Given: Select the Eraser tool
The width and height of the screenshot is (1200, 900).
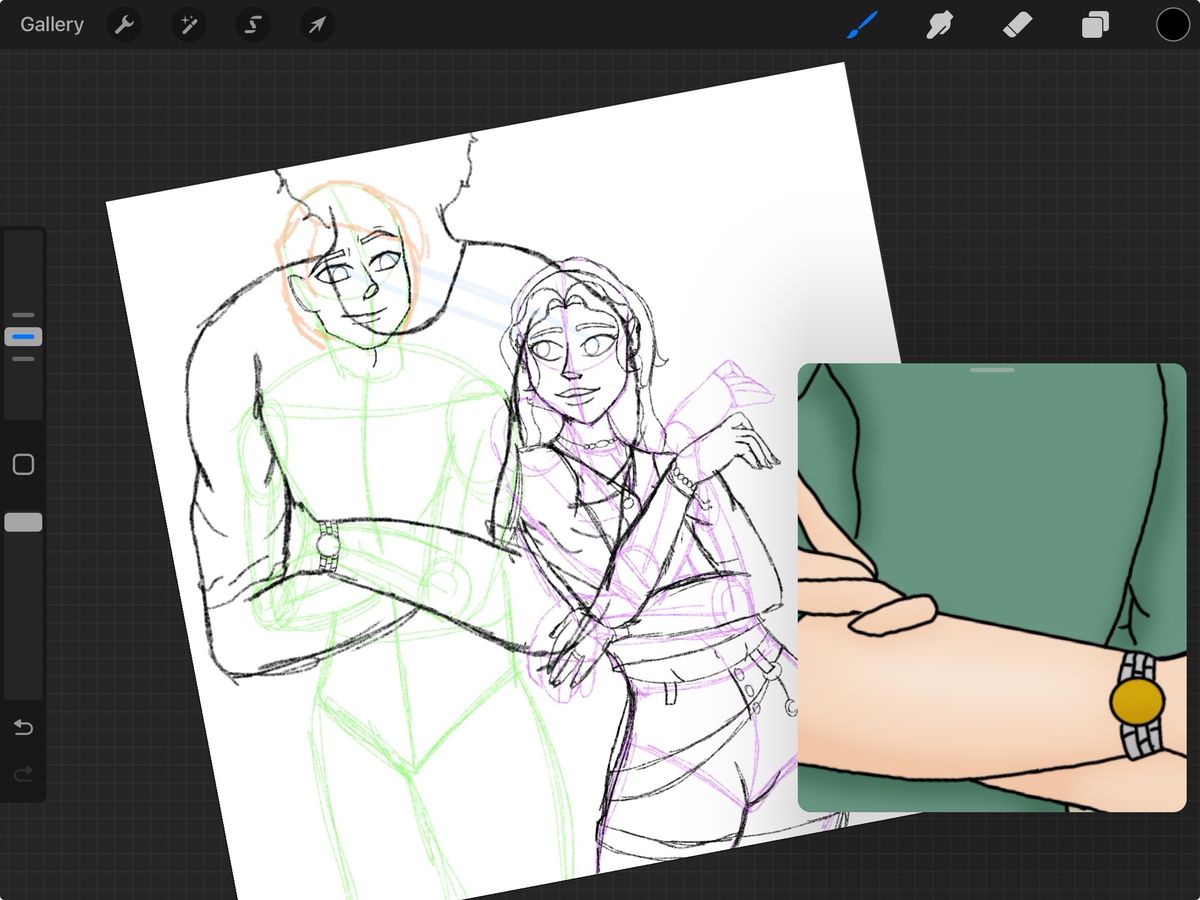Looking at the screenshot, I should click(x=1017, y=24).
